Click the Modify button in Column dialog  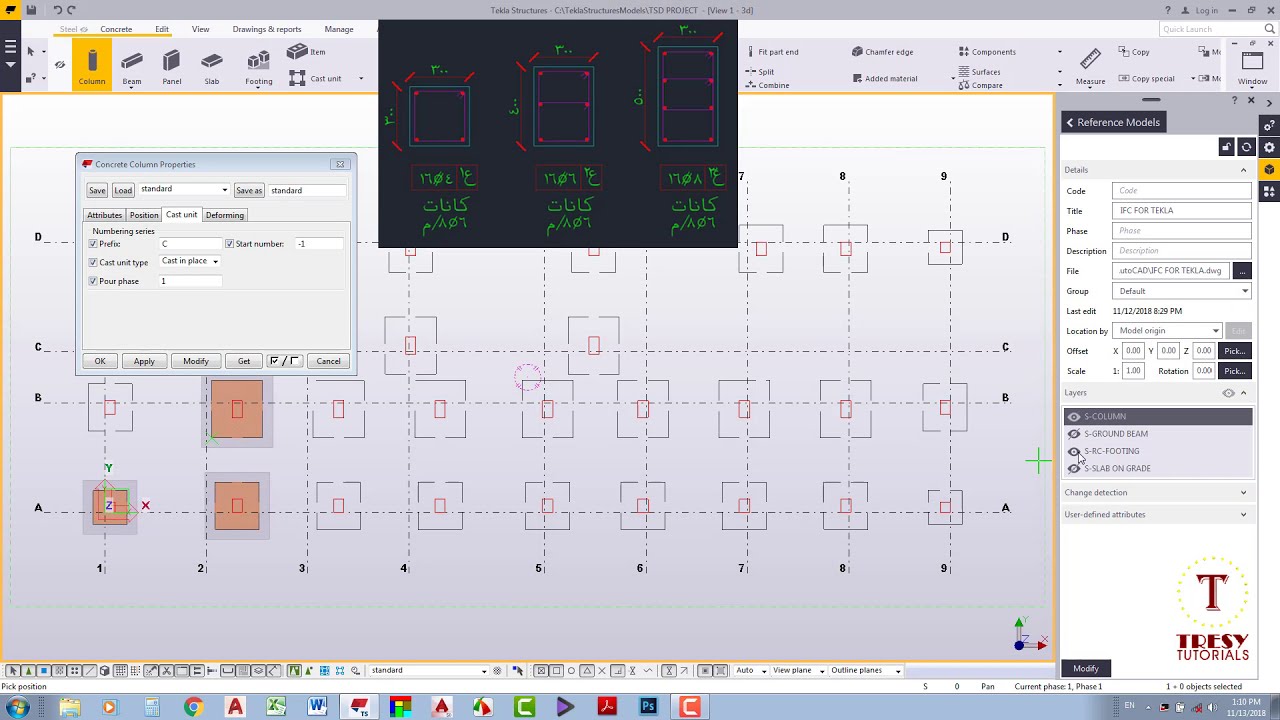(x=196, y=361)
